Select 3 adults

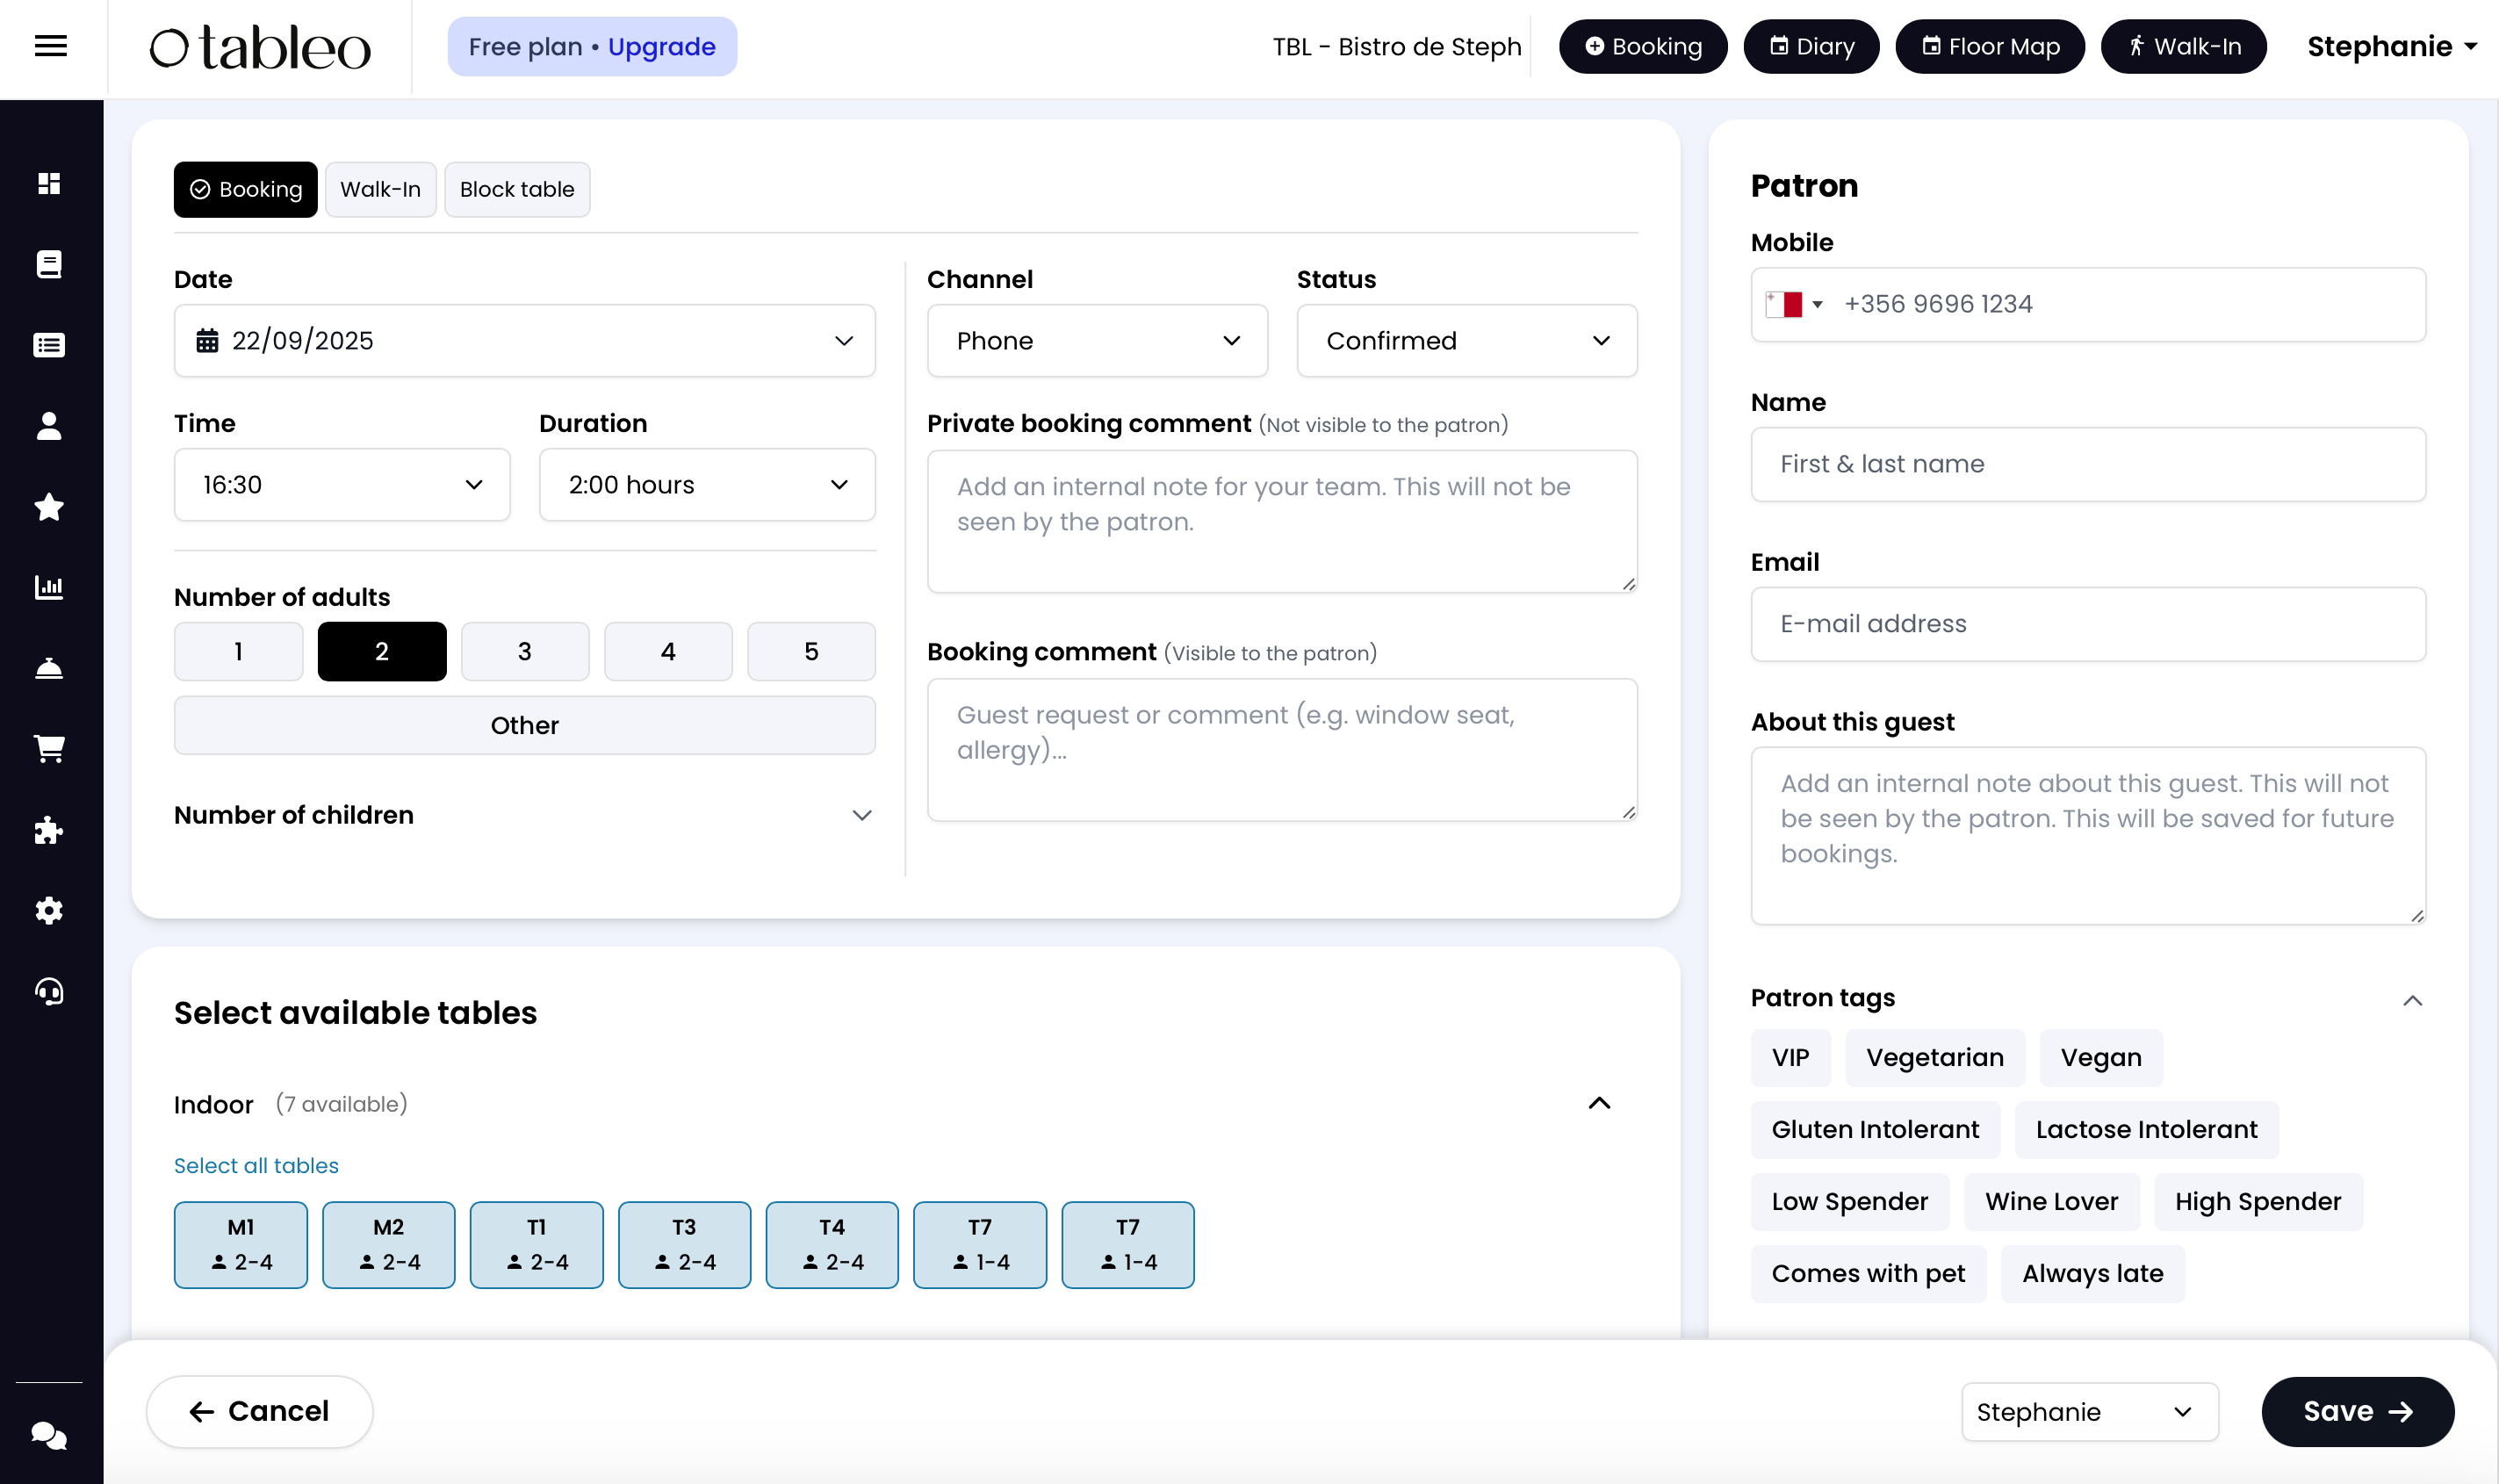click(524, 651)
